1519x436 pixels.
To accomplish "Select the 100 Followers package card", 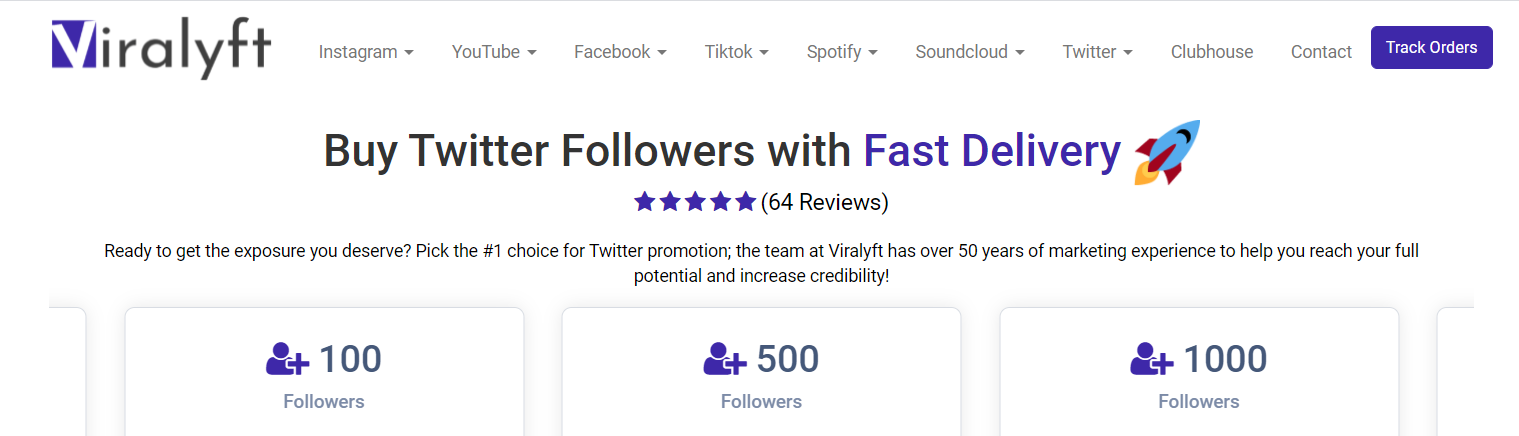I will pos(324,372).
